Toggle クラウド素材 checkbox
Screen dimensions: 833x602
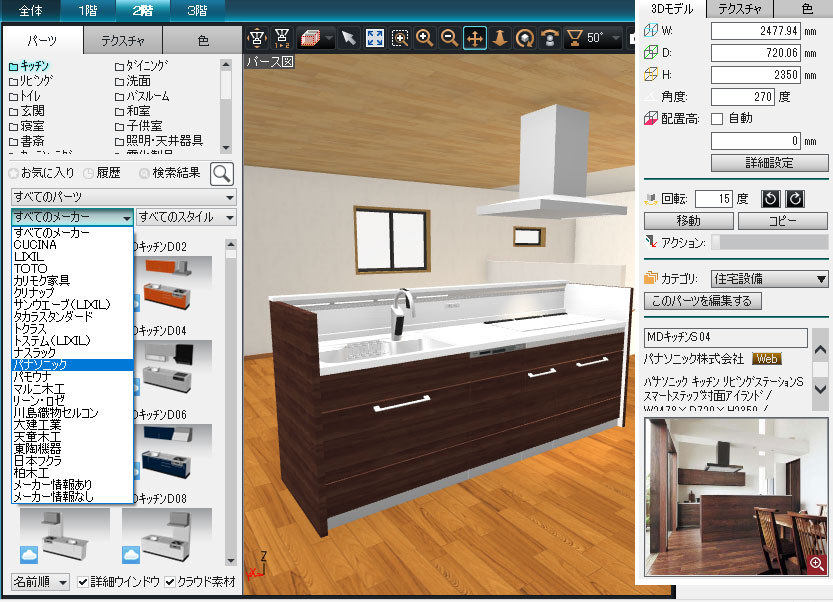point(171,582)
